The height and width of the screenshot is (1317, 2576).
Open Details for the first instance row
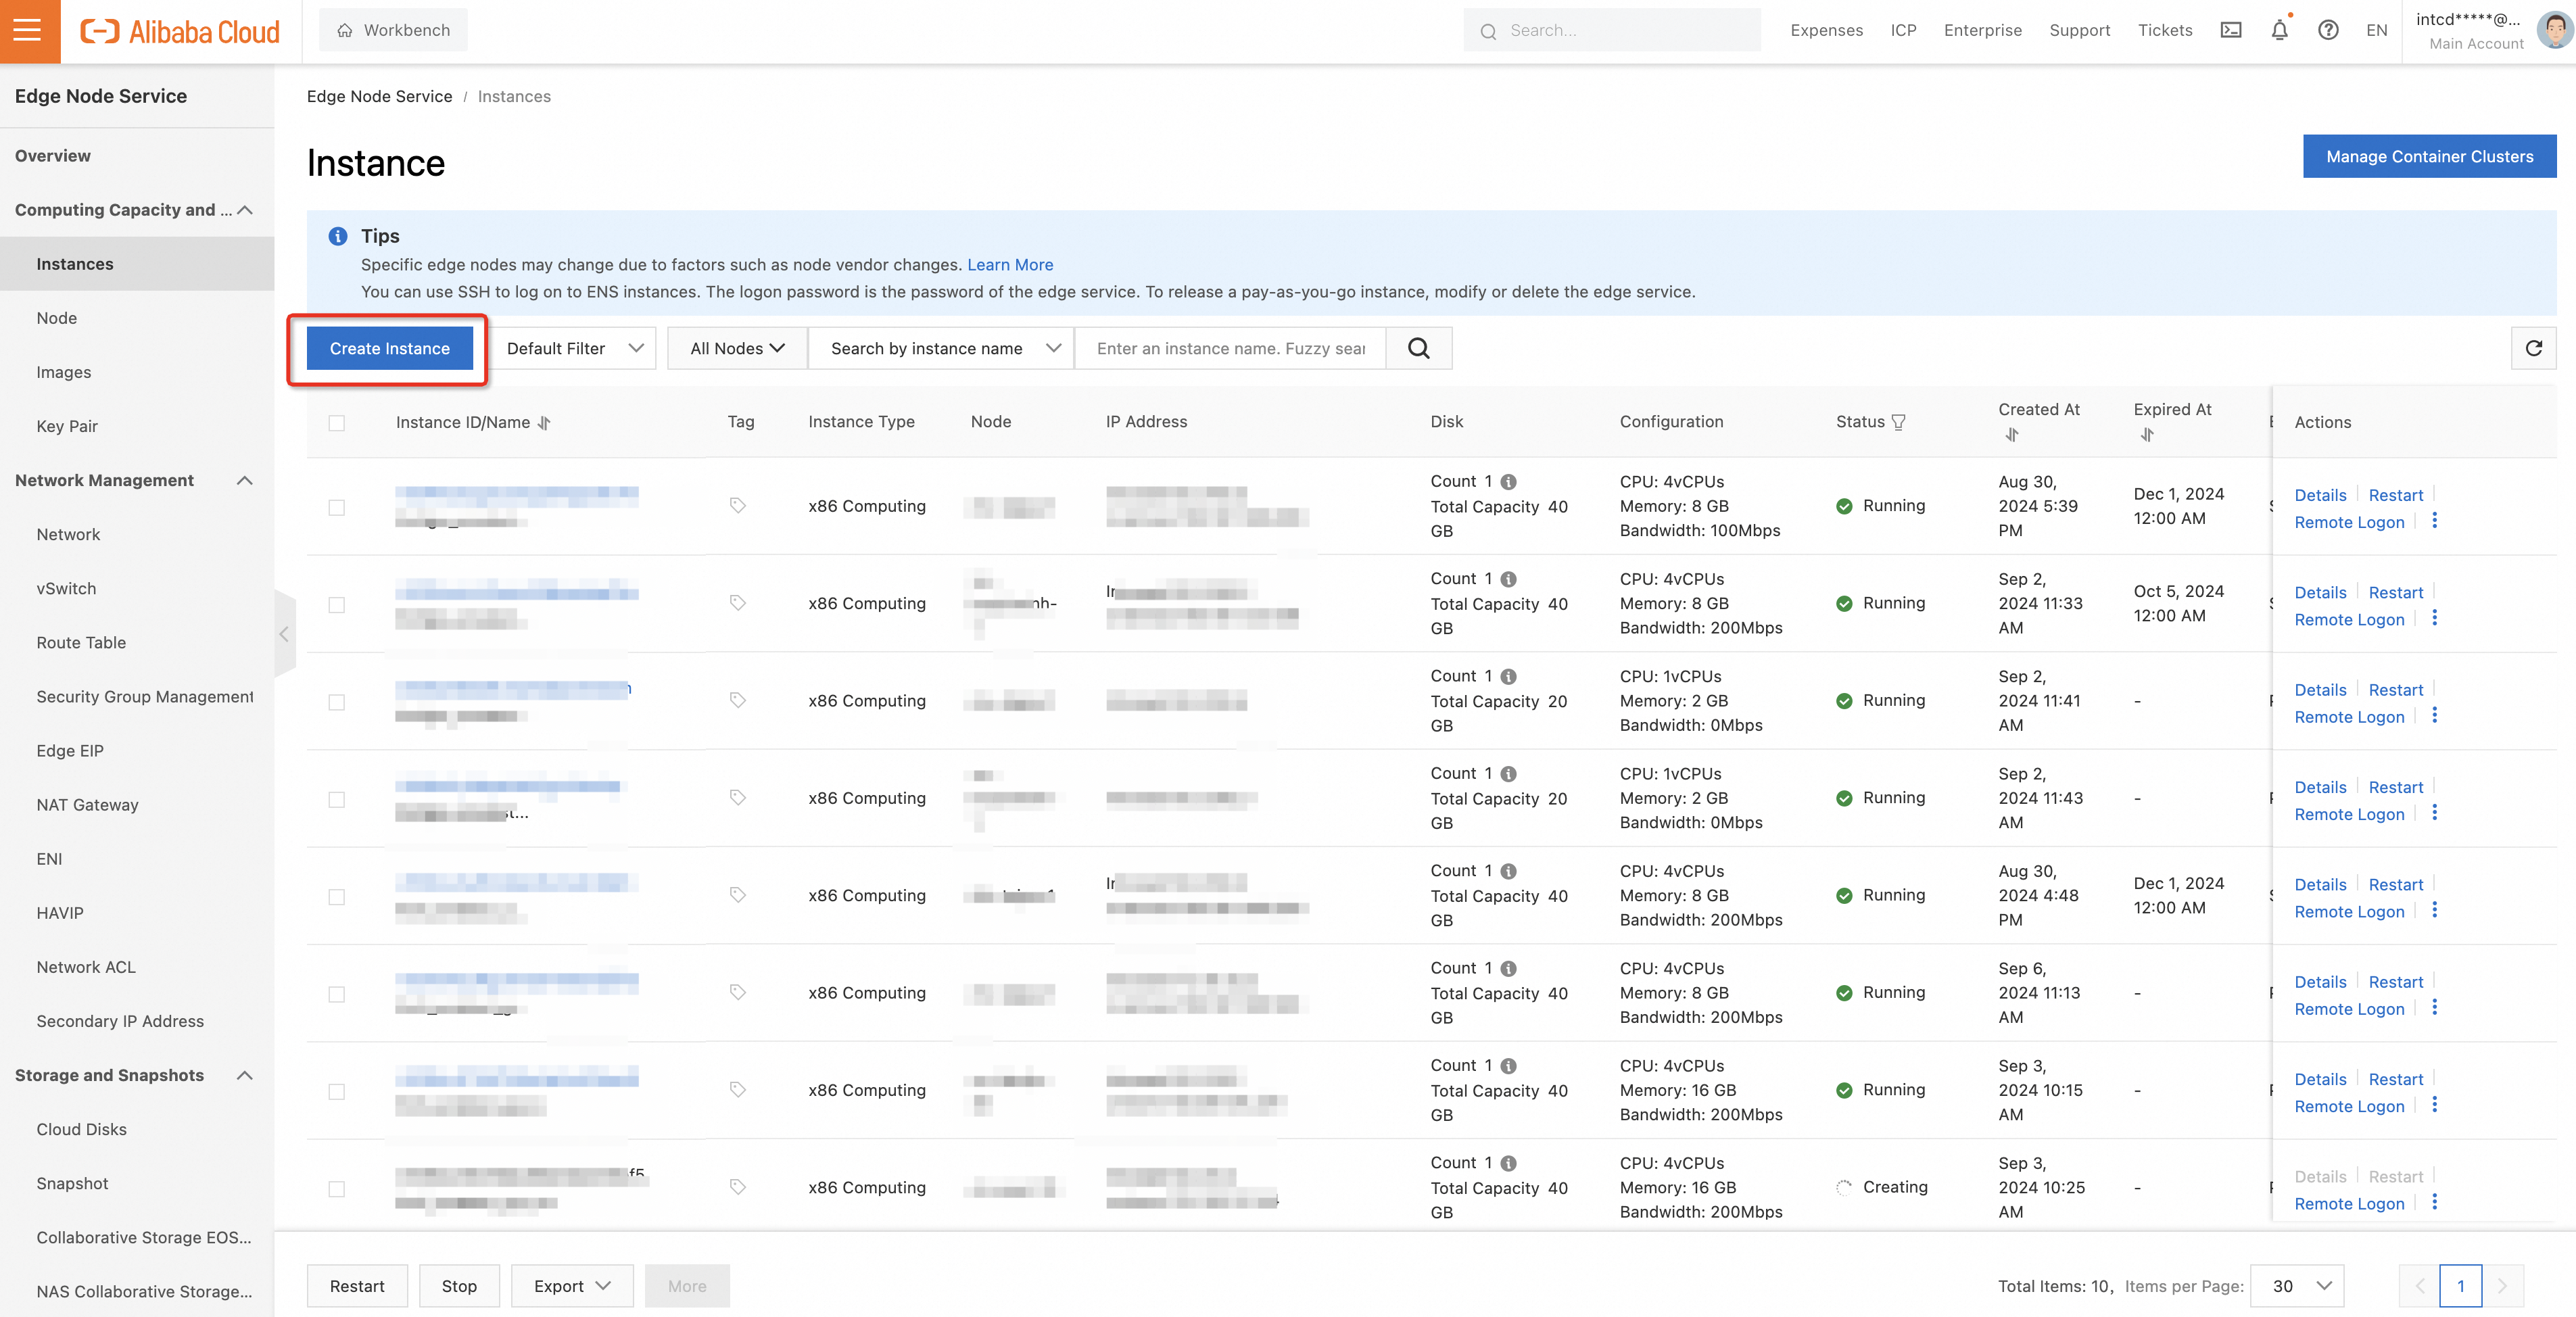2320,495
